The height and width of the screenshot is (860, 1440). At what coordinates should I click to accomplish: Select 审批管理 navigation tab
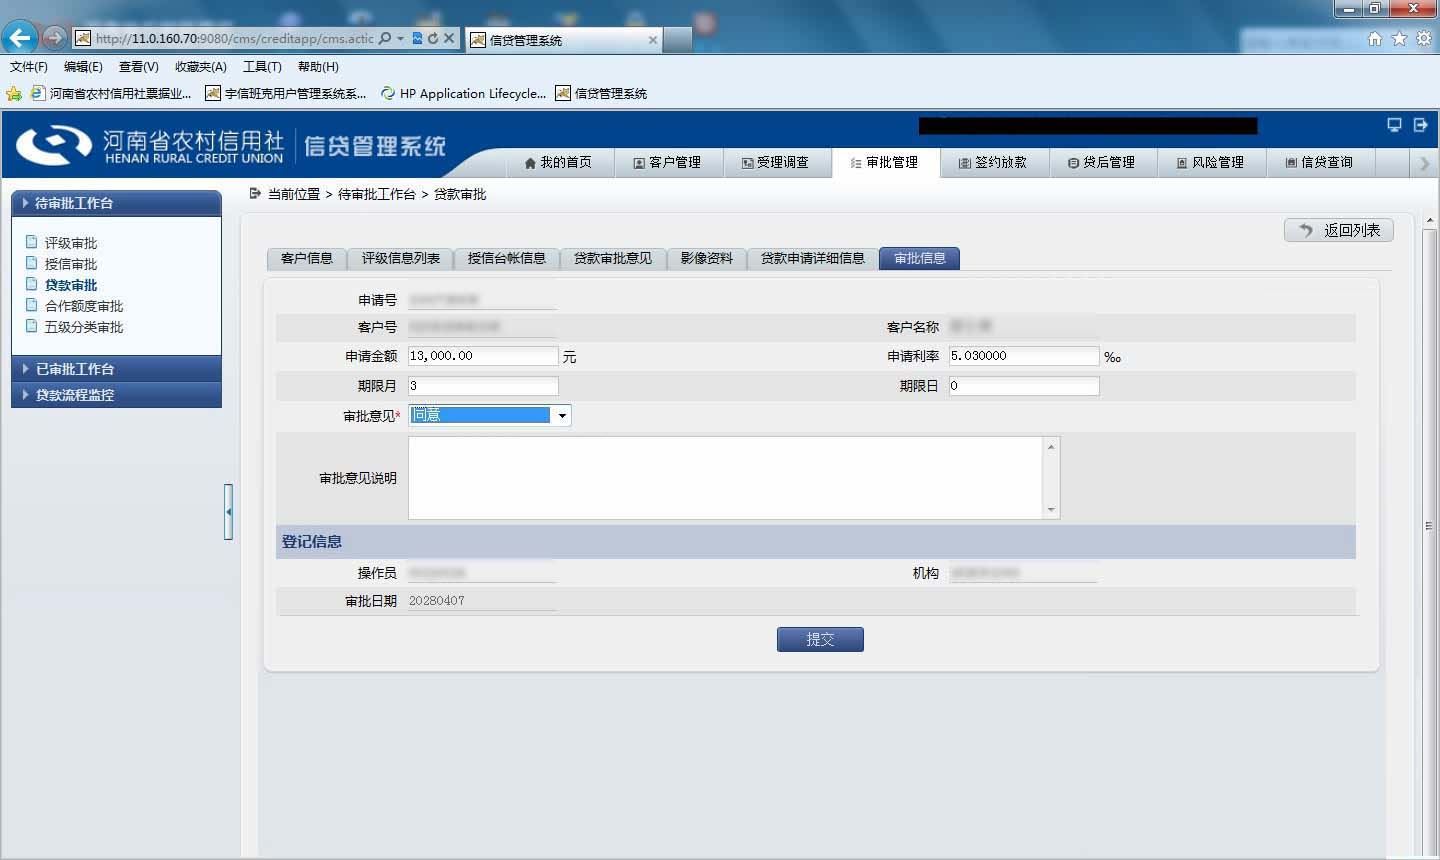(x=885, y=162)
